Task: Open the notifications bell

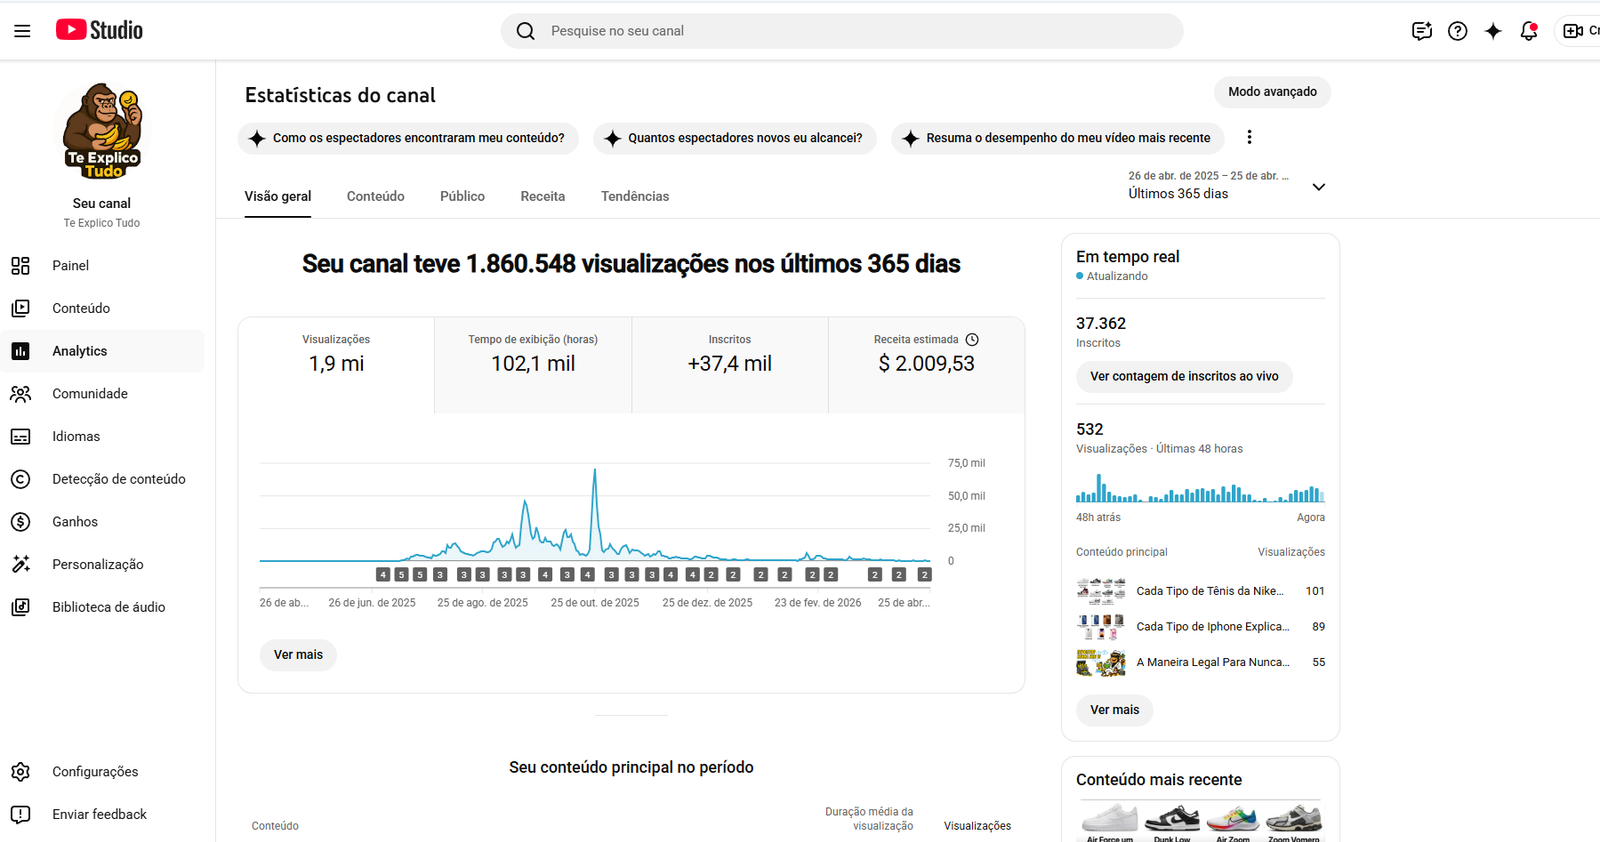Action: pyautogui.click(x=1528, y=31)
